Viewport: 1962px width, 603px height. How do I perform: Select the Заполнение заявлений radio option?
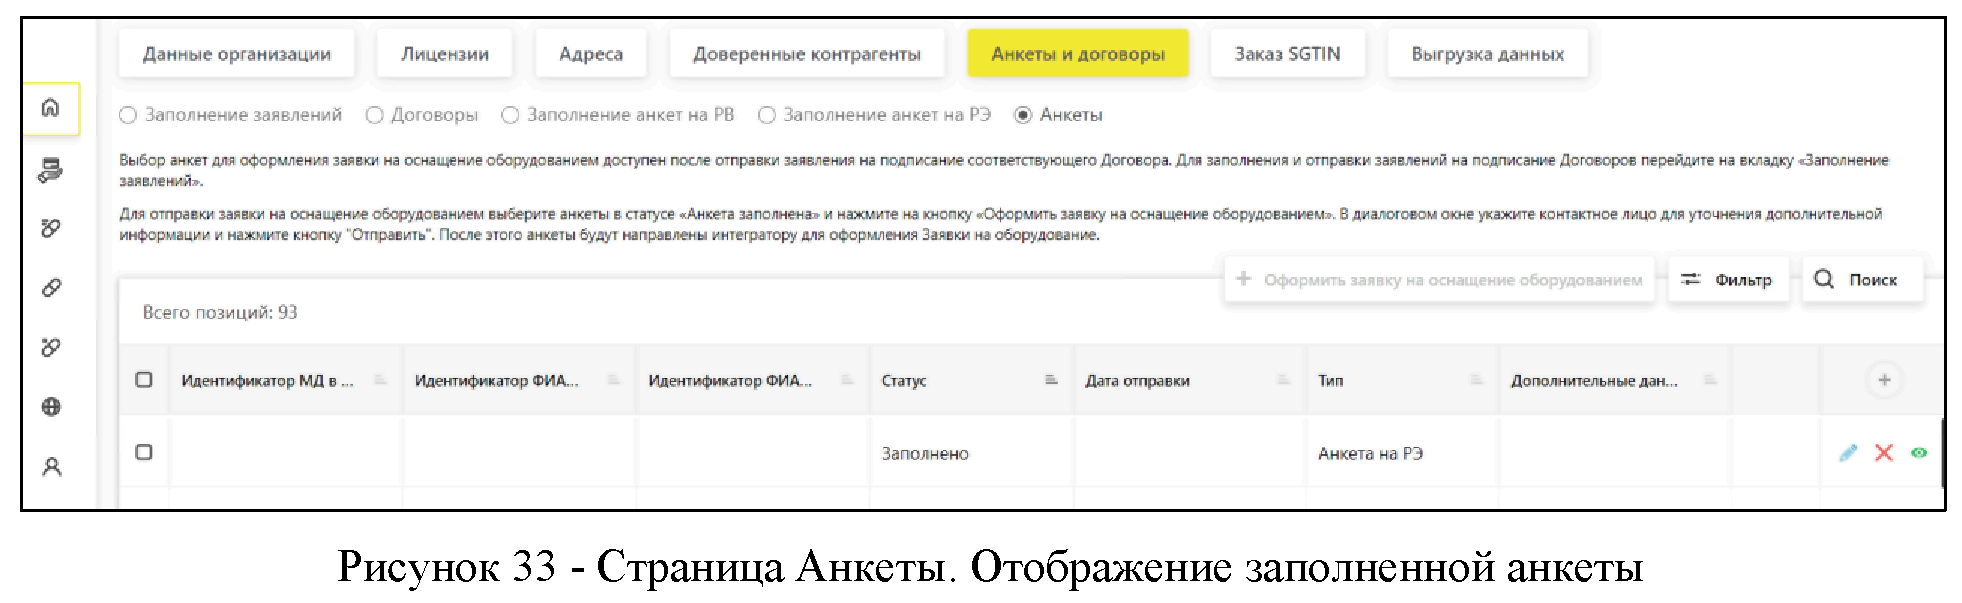[x=128, y=115]
